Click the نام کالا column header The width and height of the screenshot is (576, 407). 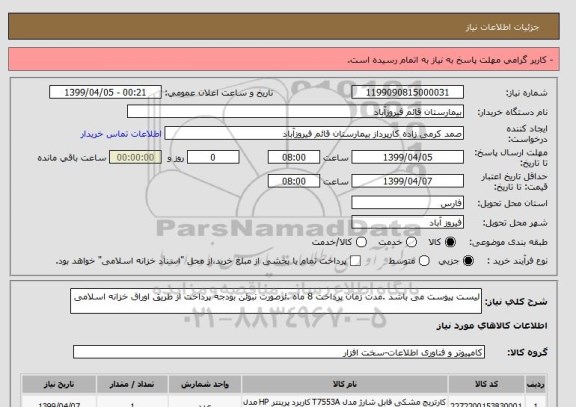pos(345,384)
